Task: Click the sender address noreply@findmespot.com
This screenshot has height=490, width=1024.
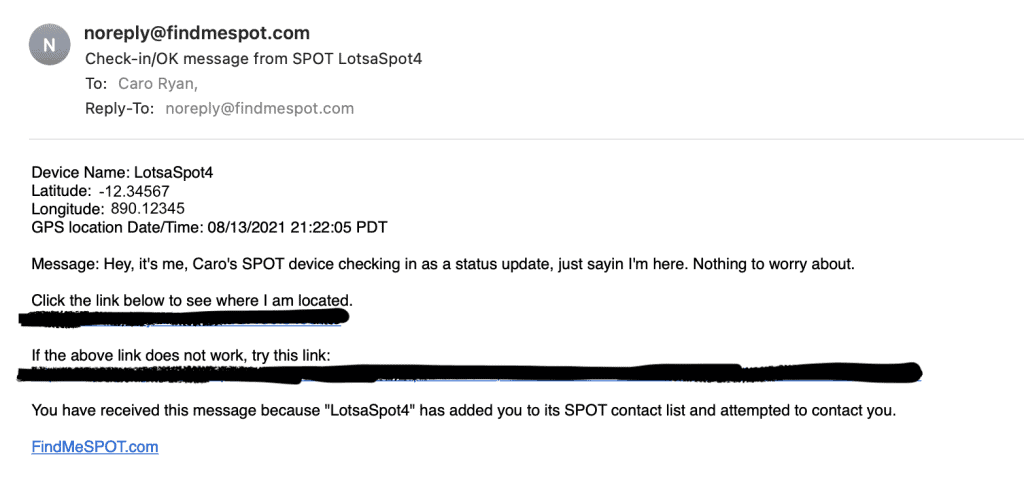Action: [197, 33]
